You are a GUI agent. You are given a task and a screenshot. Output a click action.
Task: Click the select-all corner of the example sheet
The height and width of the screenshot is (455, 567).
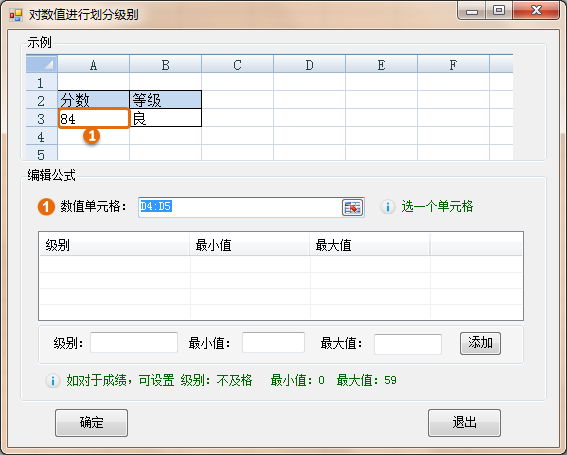click(x=42, y=64)
